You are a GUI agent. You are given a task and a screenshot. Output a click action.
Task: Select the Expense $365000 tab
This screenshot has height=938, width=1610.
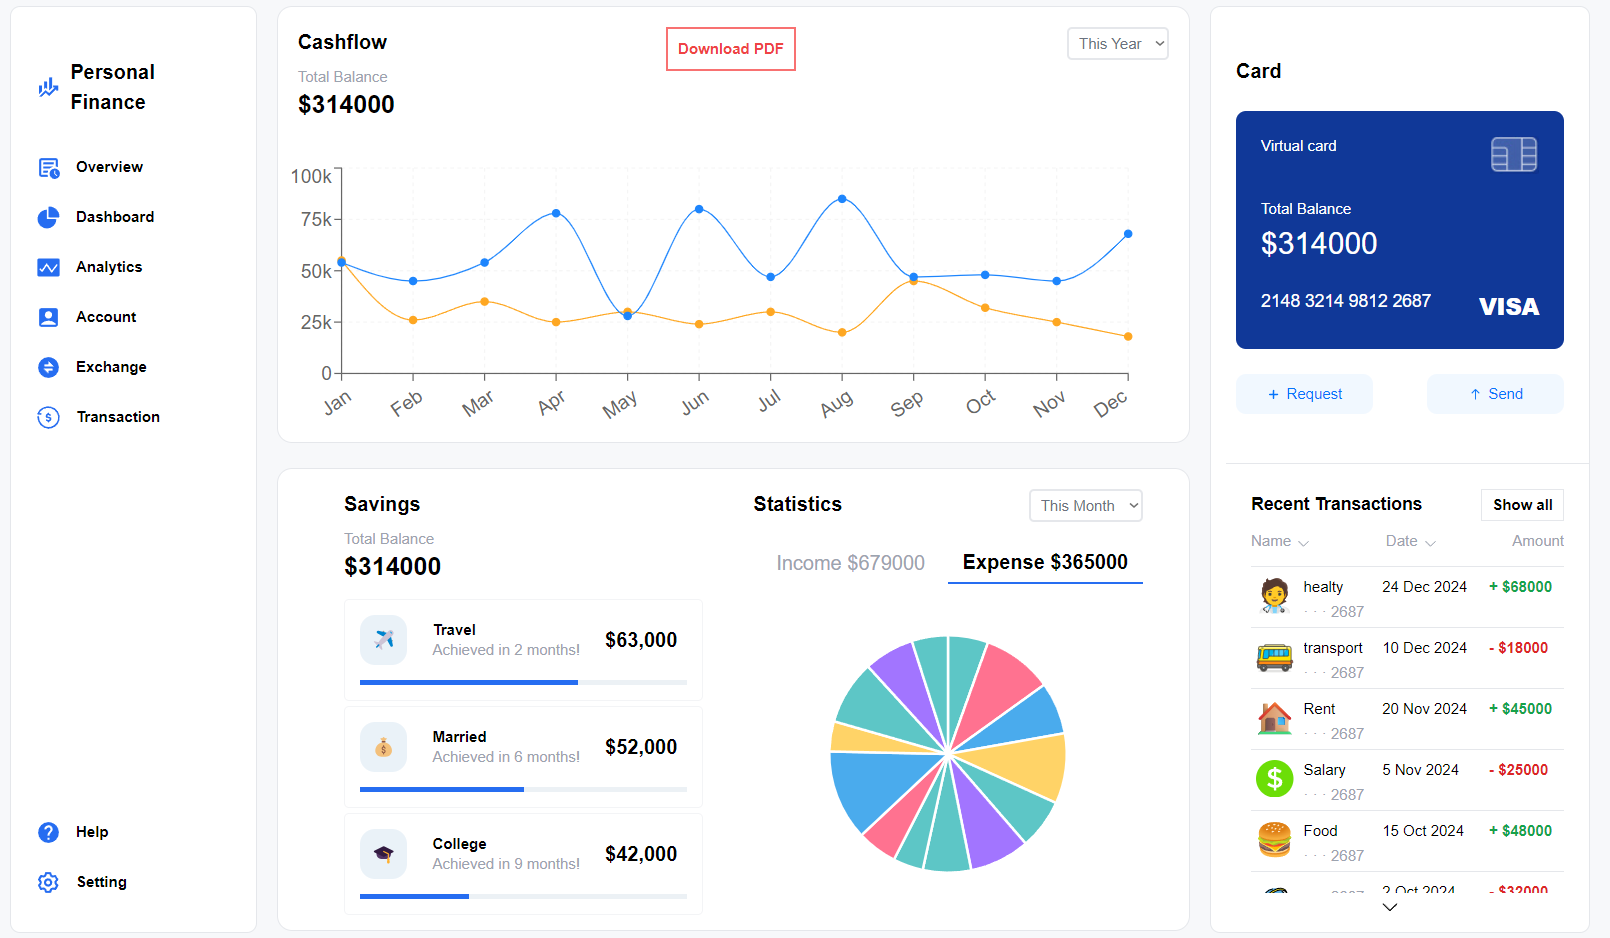[x=1045, y=563]
